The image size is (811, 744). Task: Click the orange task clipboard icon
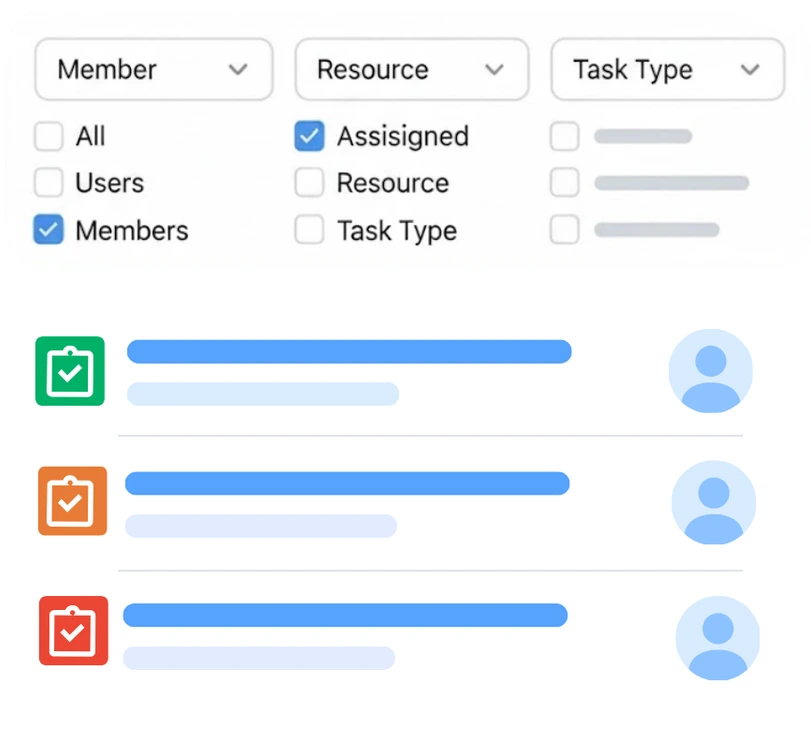tap(72, 500)
